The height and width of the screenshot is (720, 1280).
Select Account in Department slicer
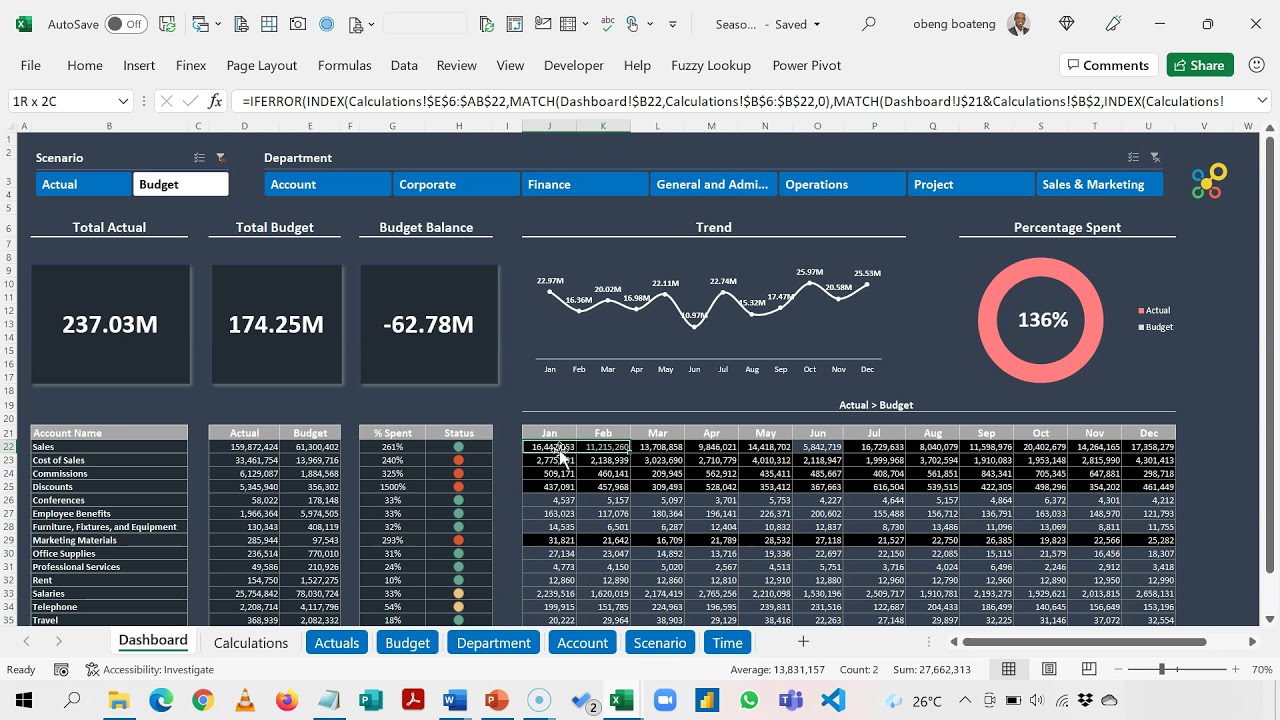pos(328,184)
